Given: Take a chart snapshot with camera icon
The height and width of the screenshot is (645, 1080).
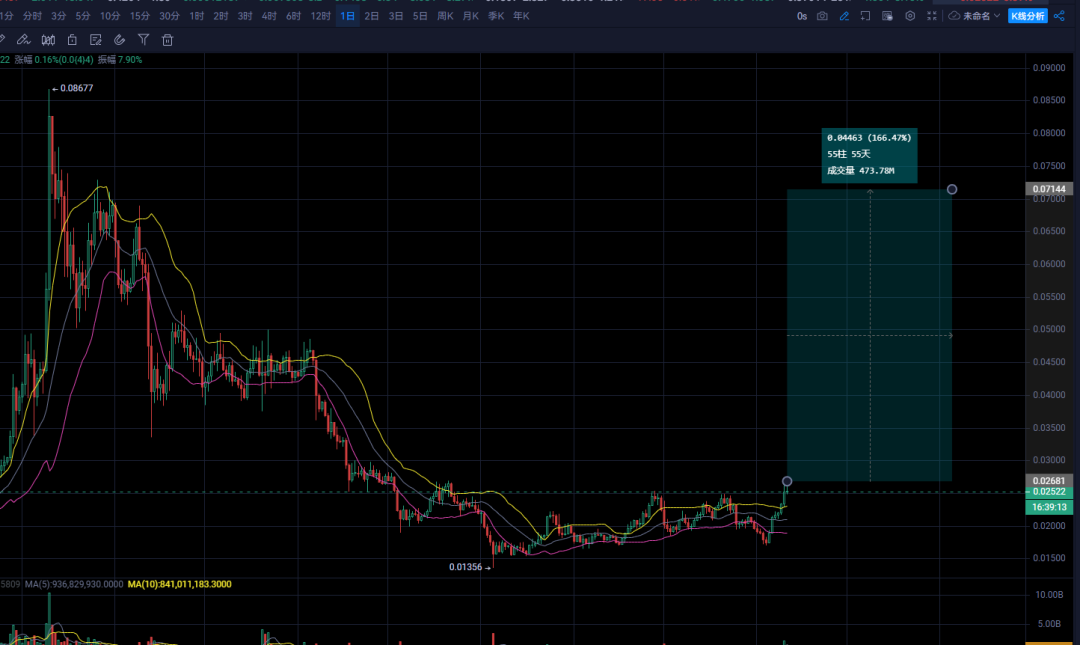Looking at the screenshot, I should point(822,16).
